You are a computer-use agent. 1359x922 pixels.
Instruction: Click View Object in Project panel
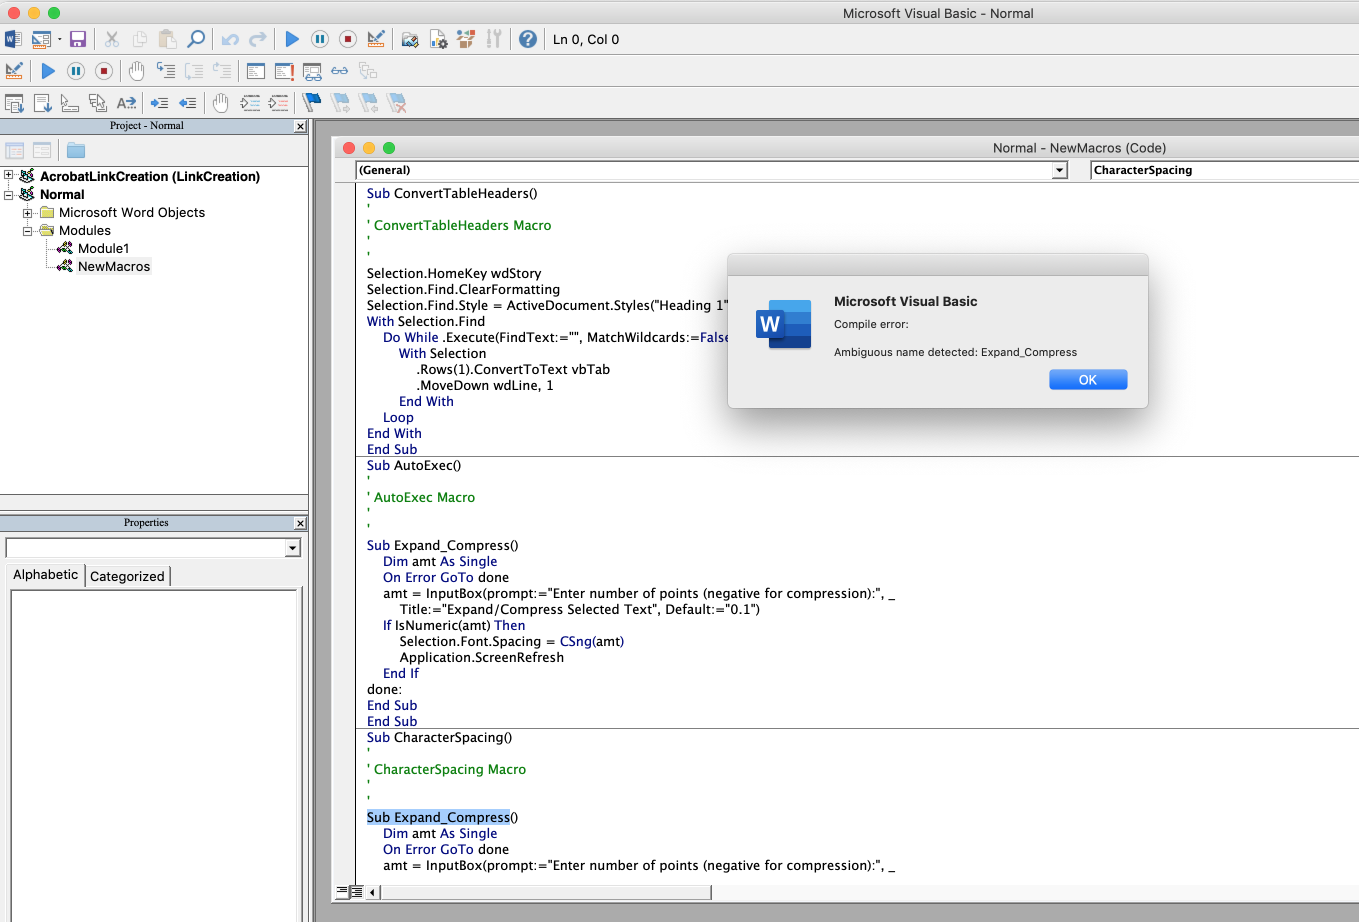[42, 151]
